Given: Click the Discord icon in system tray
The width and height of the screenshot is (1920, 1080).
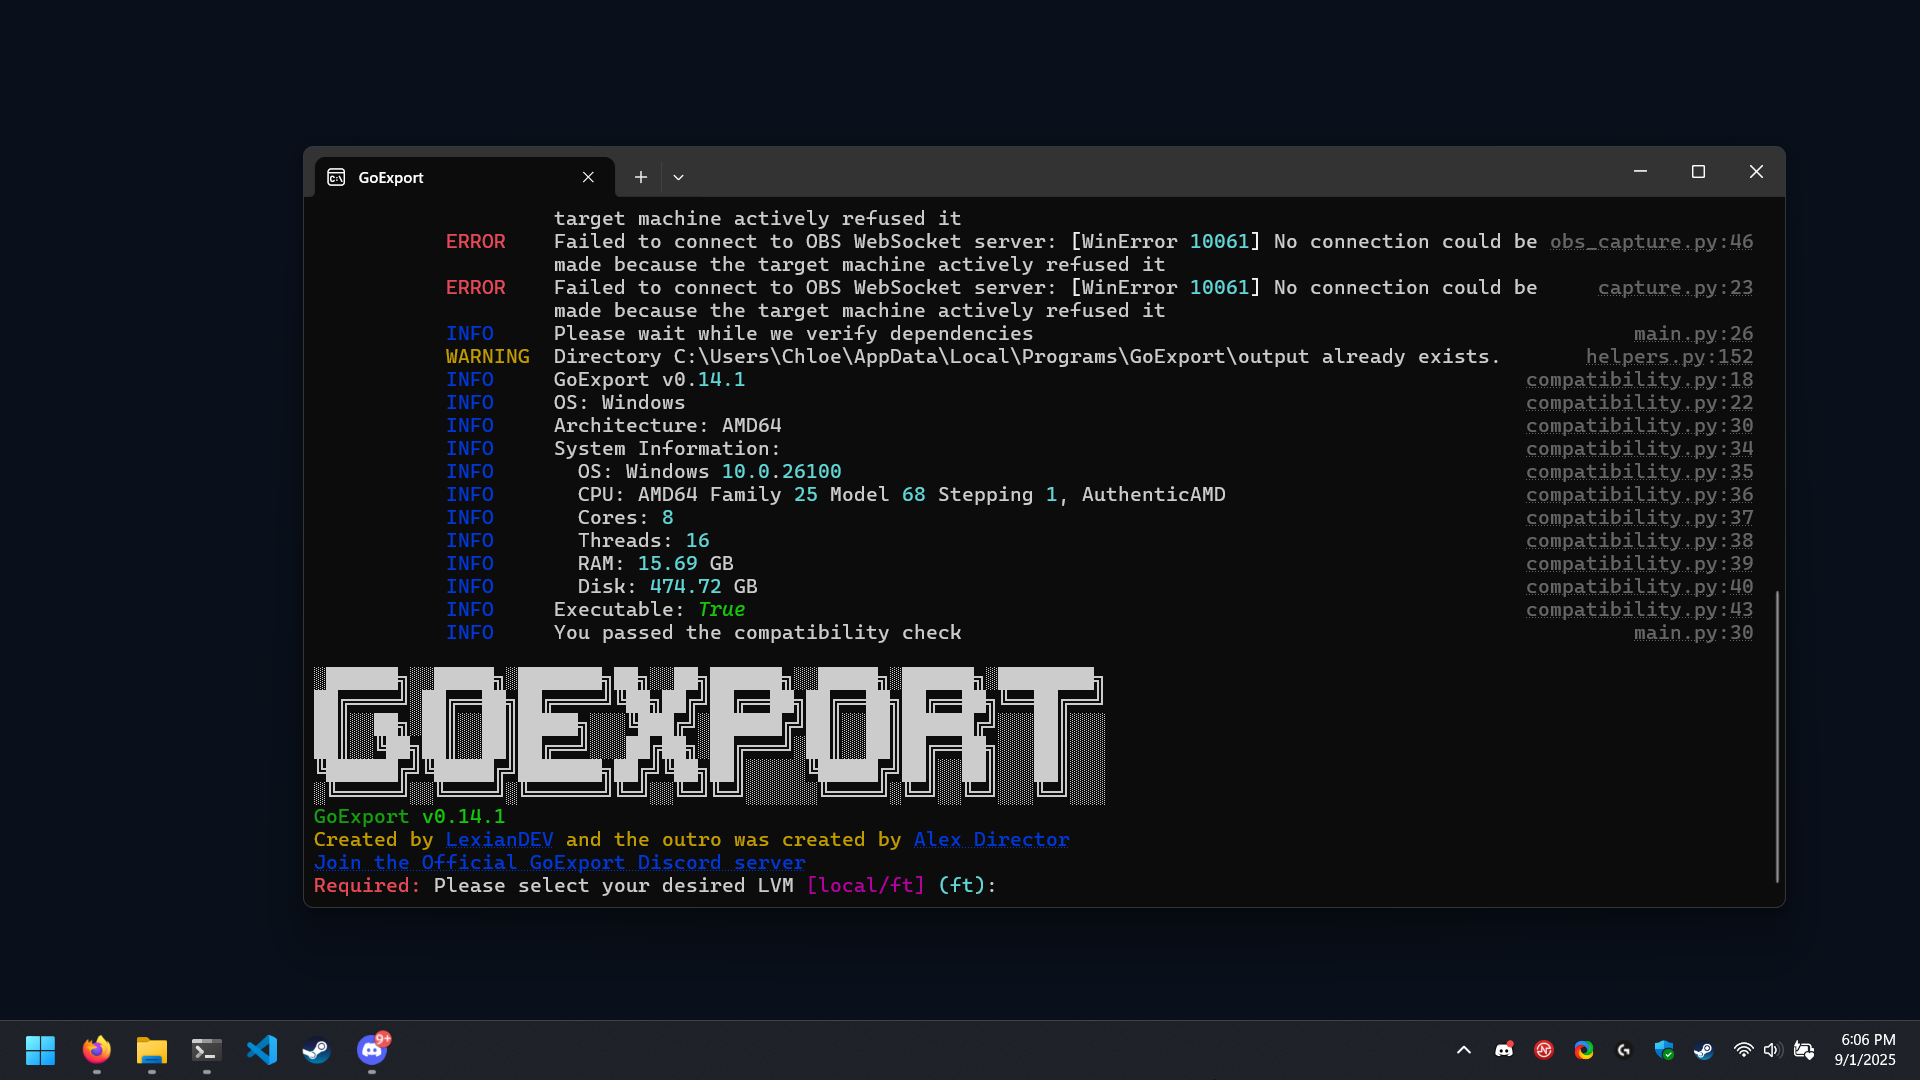Looking at the screenshot, I should [x=1504, y=1050].
